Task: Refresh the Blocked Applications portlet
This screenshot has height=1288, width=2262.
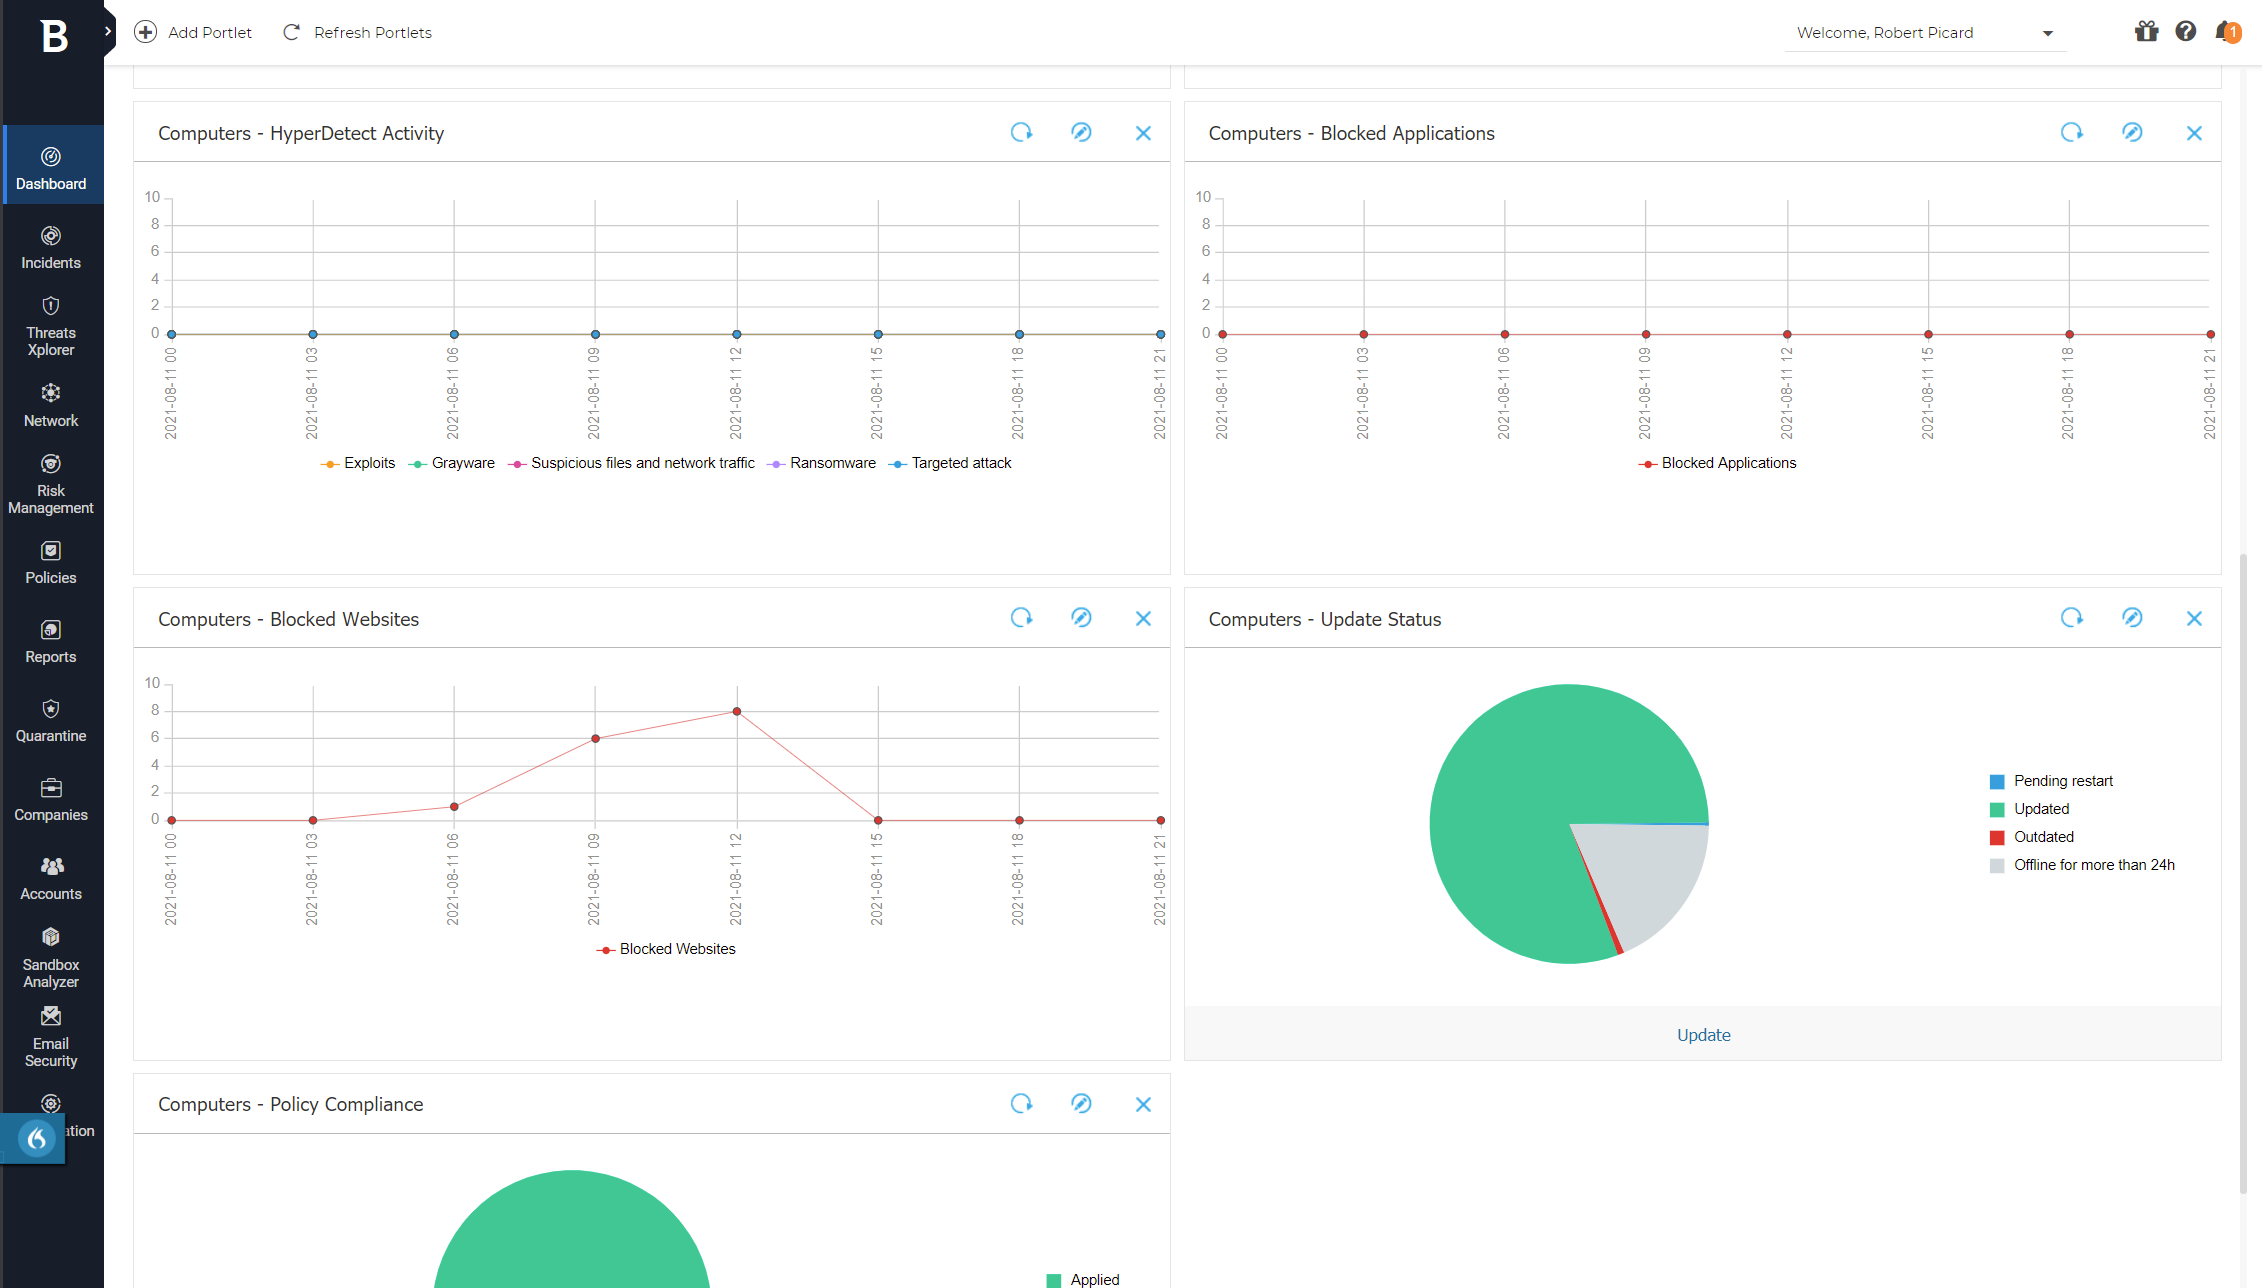Action: click(2072, 132)
